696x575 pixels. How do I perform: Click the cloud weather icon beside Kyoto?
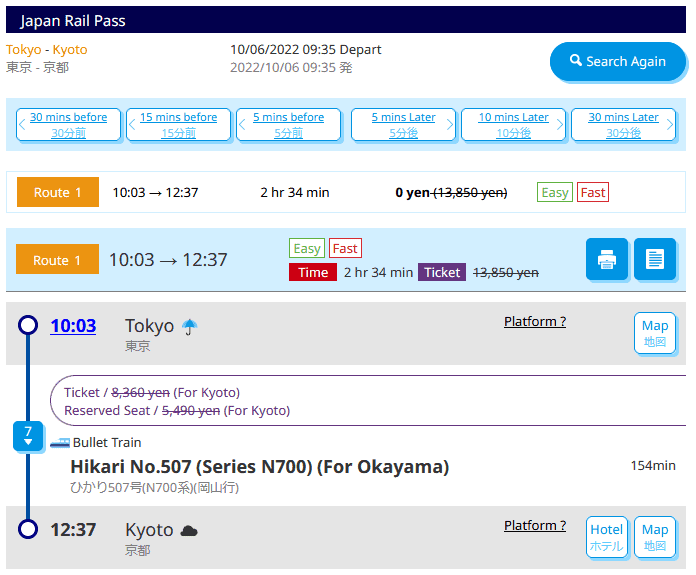[189, 530]
